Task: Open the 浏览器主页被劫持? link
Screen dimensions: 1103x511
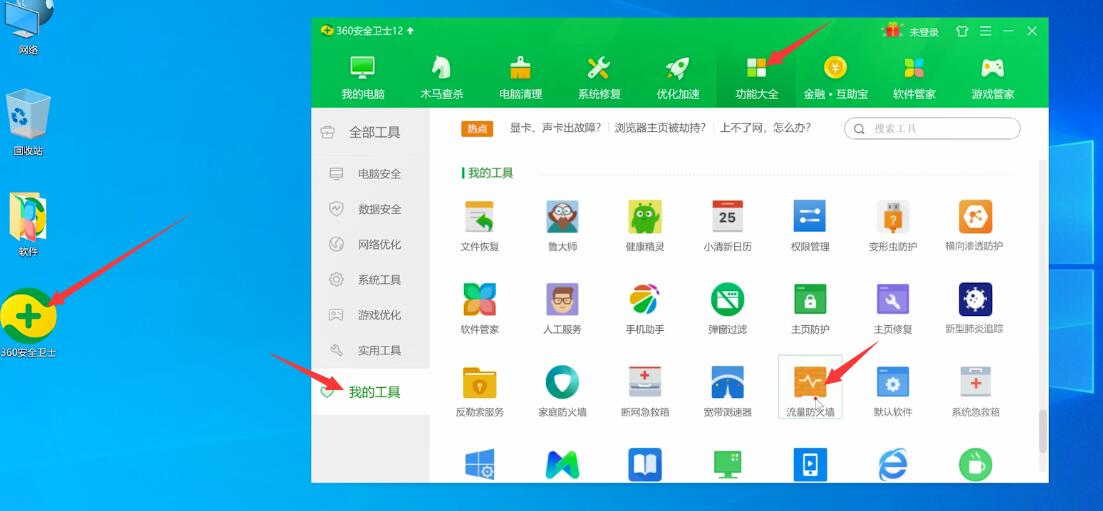Action: click(661, 128)
